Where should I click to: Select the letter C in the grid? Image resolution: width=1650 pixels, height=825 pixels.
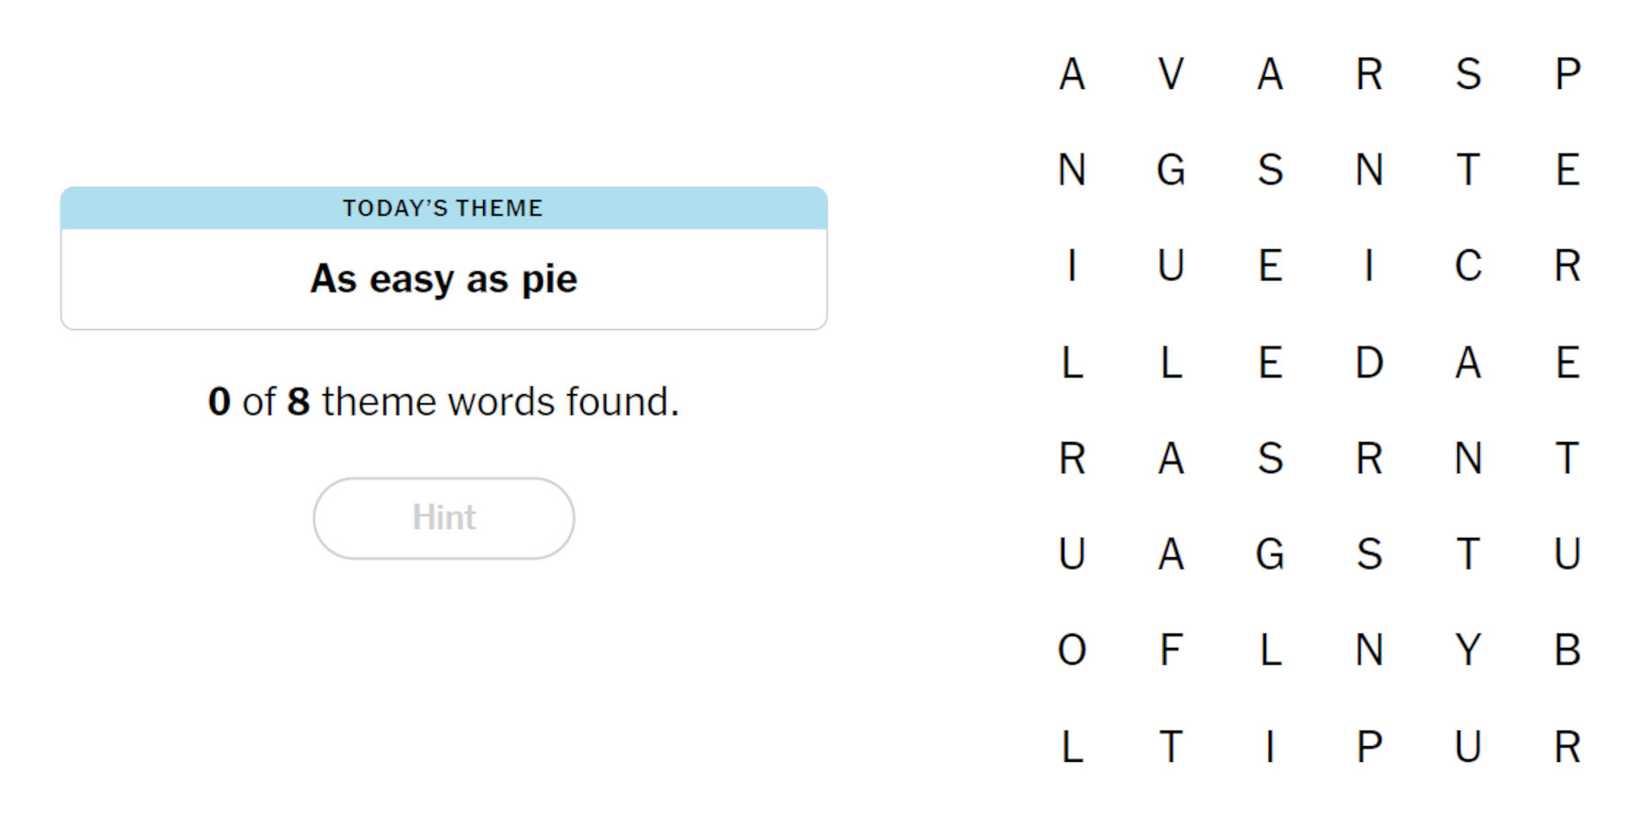[x=1468, y=266]
